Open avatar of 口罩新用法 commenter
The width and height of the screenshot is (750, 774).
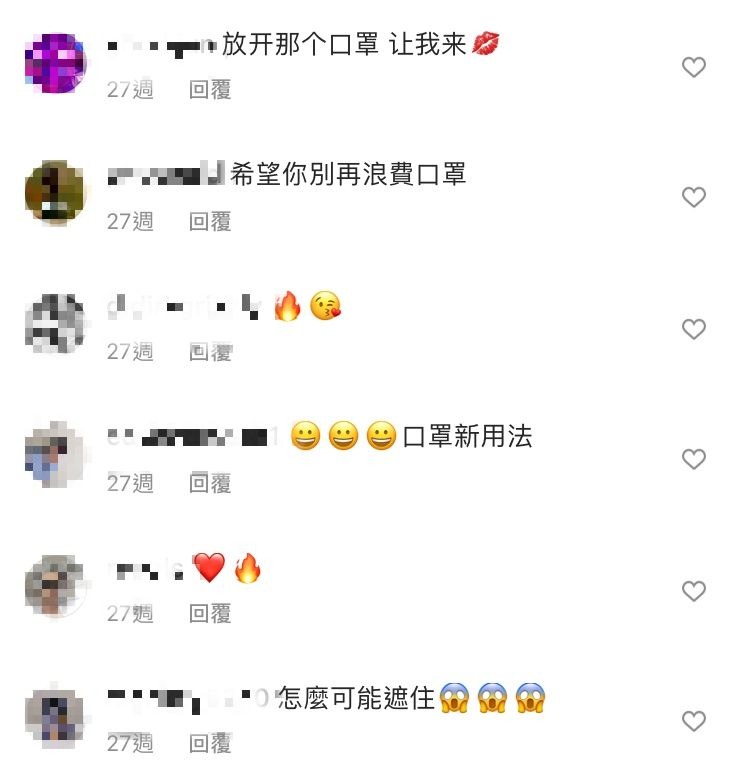pyautogui.click(x=55, y=454)
